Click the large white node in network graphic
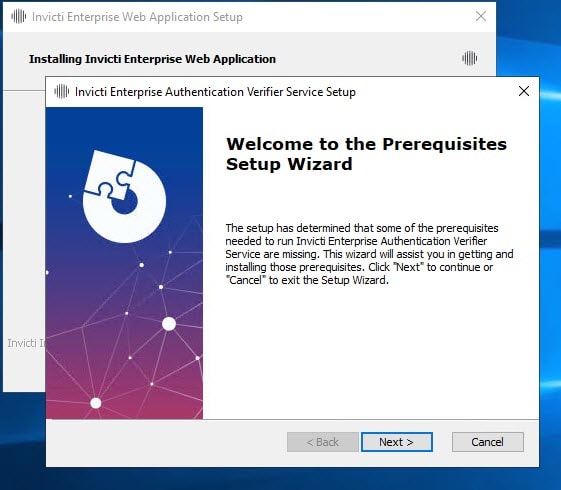The image size is (561, 490). click(x=169, y=324)
